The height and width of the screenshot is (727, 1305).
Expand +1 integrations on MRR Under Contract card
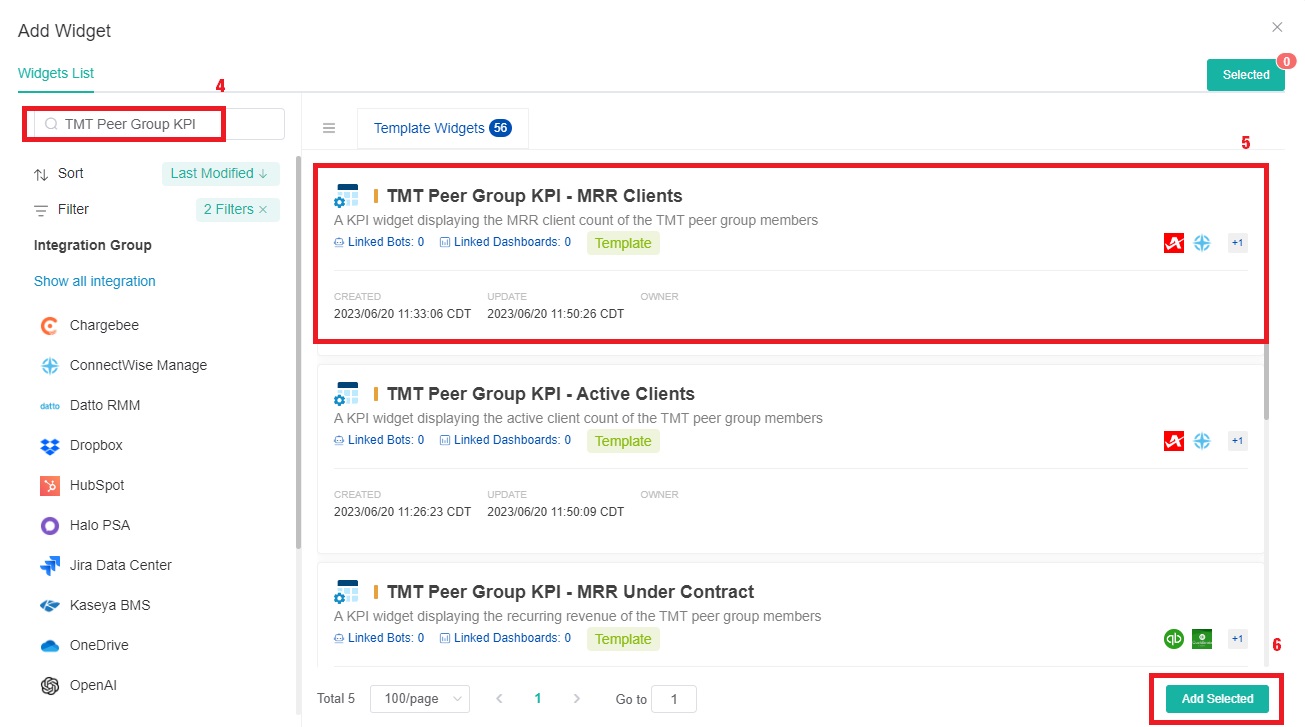(1237, 639)
